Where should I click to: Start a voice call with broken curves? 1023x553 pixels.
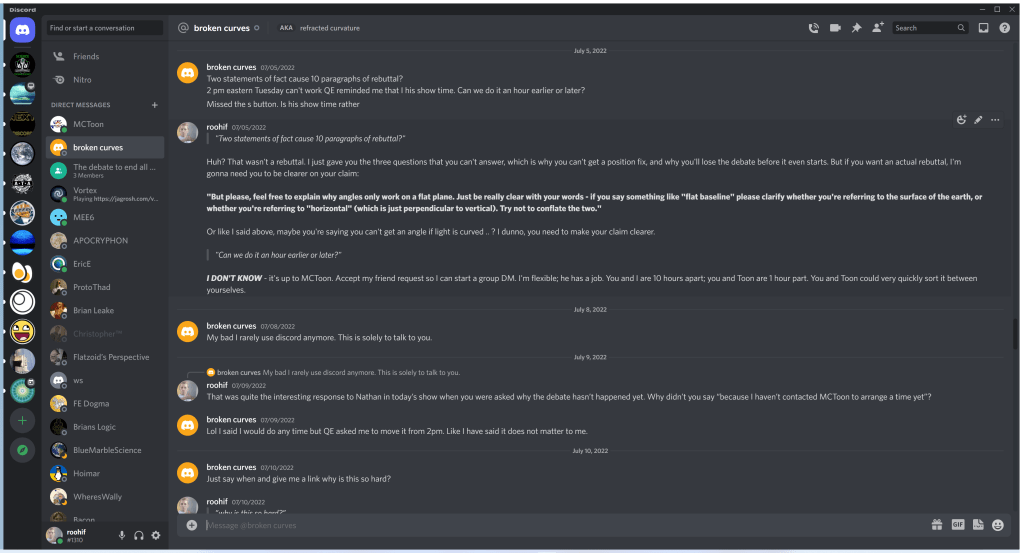pyautogui.click(x=814, y=28)
